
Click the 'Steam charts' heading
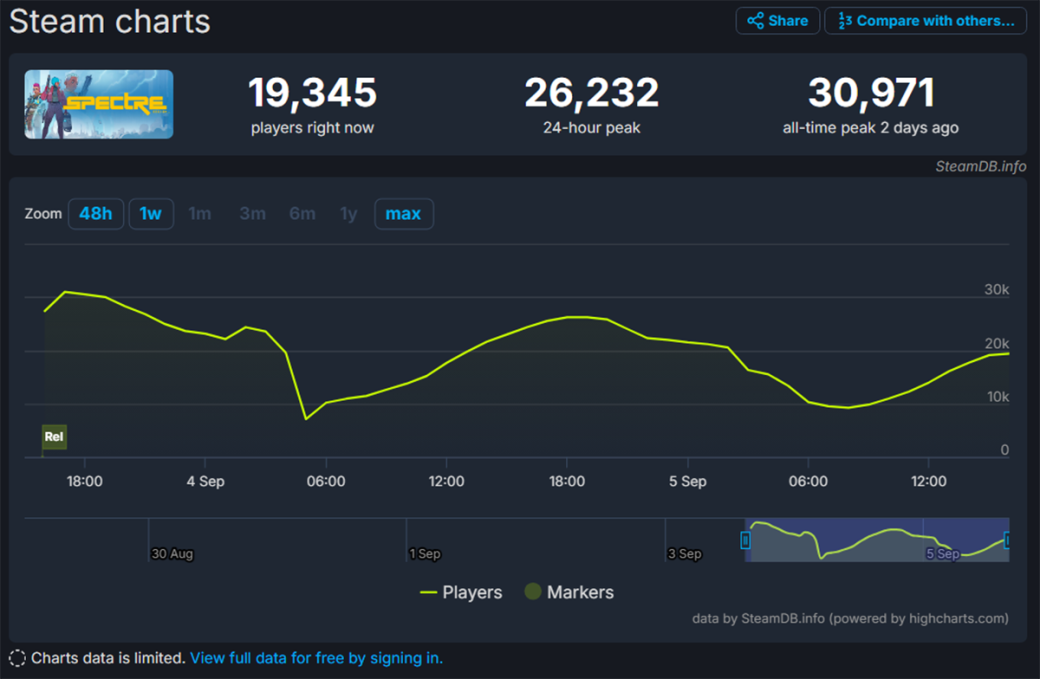click(x=109, y=21)
